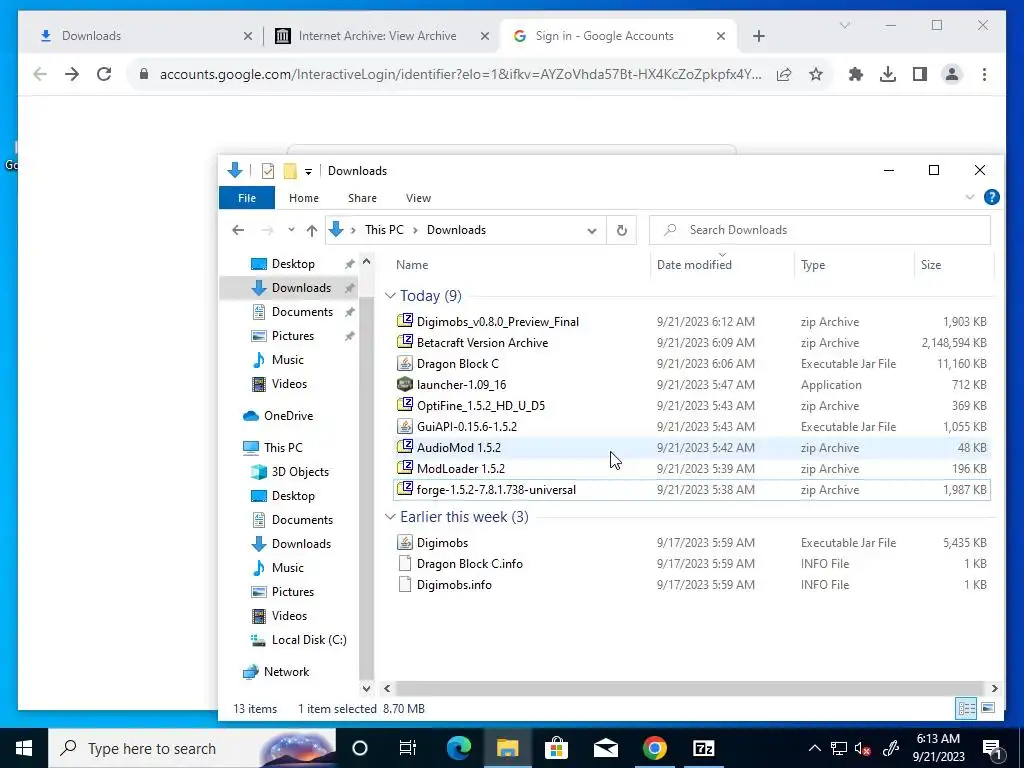Open the View ribbon tab
Viewport: 1024px width, 768px height.
click(x=418, y=198)
